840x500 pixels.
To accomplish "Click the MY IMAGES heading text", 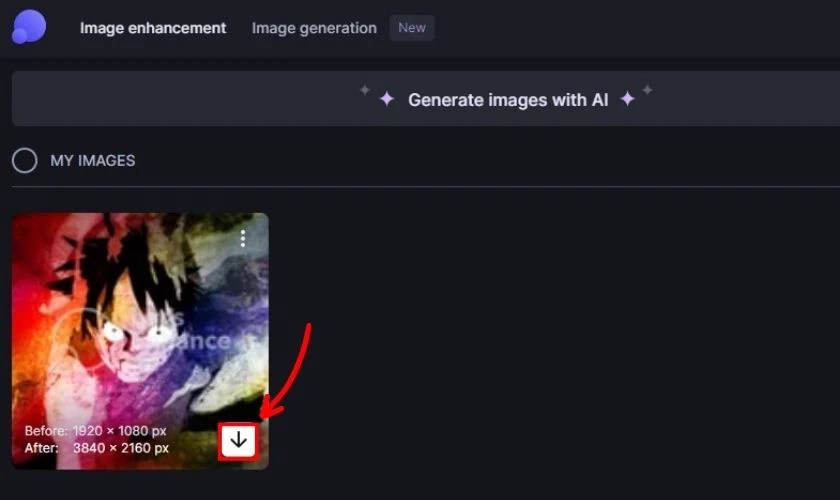I will coord(93,160).
